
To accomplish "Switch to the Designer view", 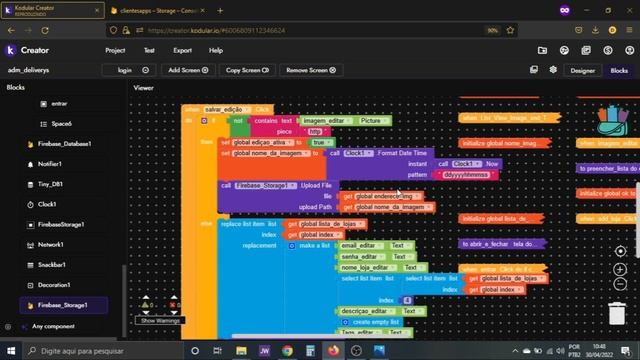I will click(x=582, y=71).
